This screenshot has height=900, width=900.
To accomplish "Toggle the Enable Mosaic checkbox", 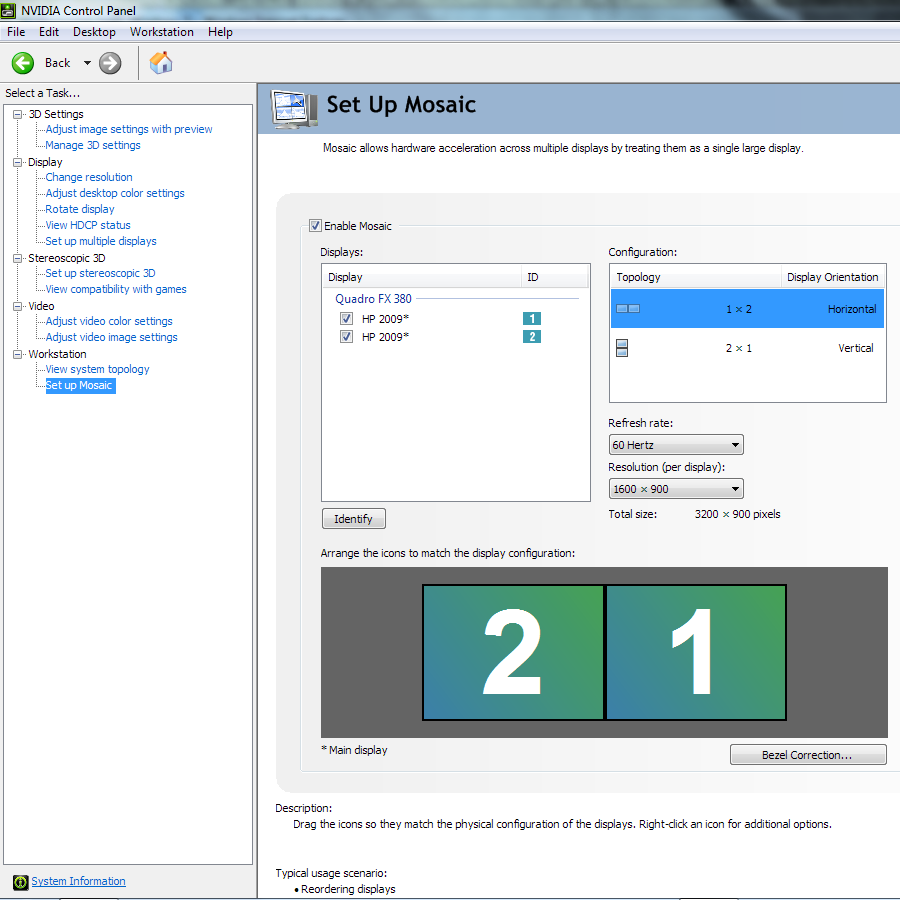I will pyautogui.click(x=315, y=226).
